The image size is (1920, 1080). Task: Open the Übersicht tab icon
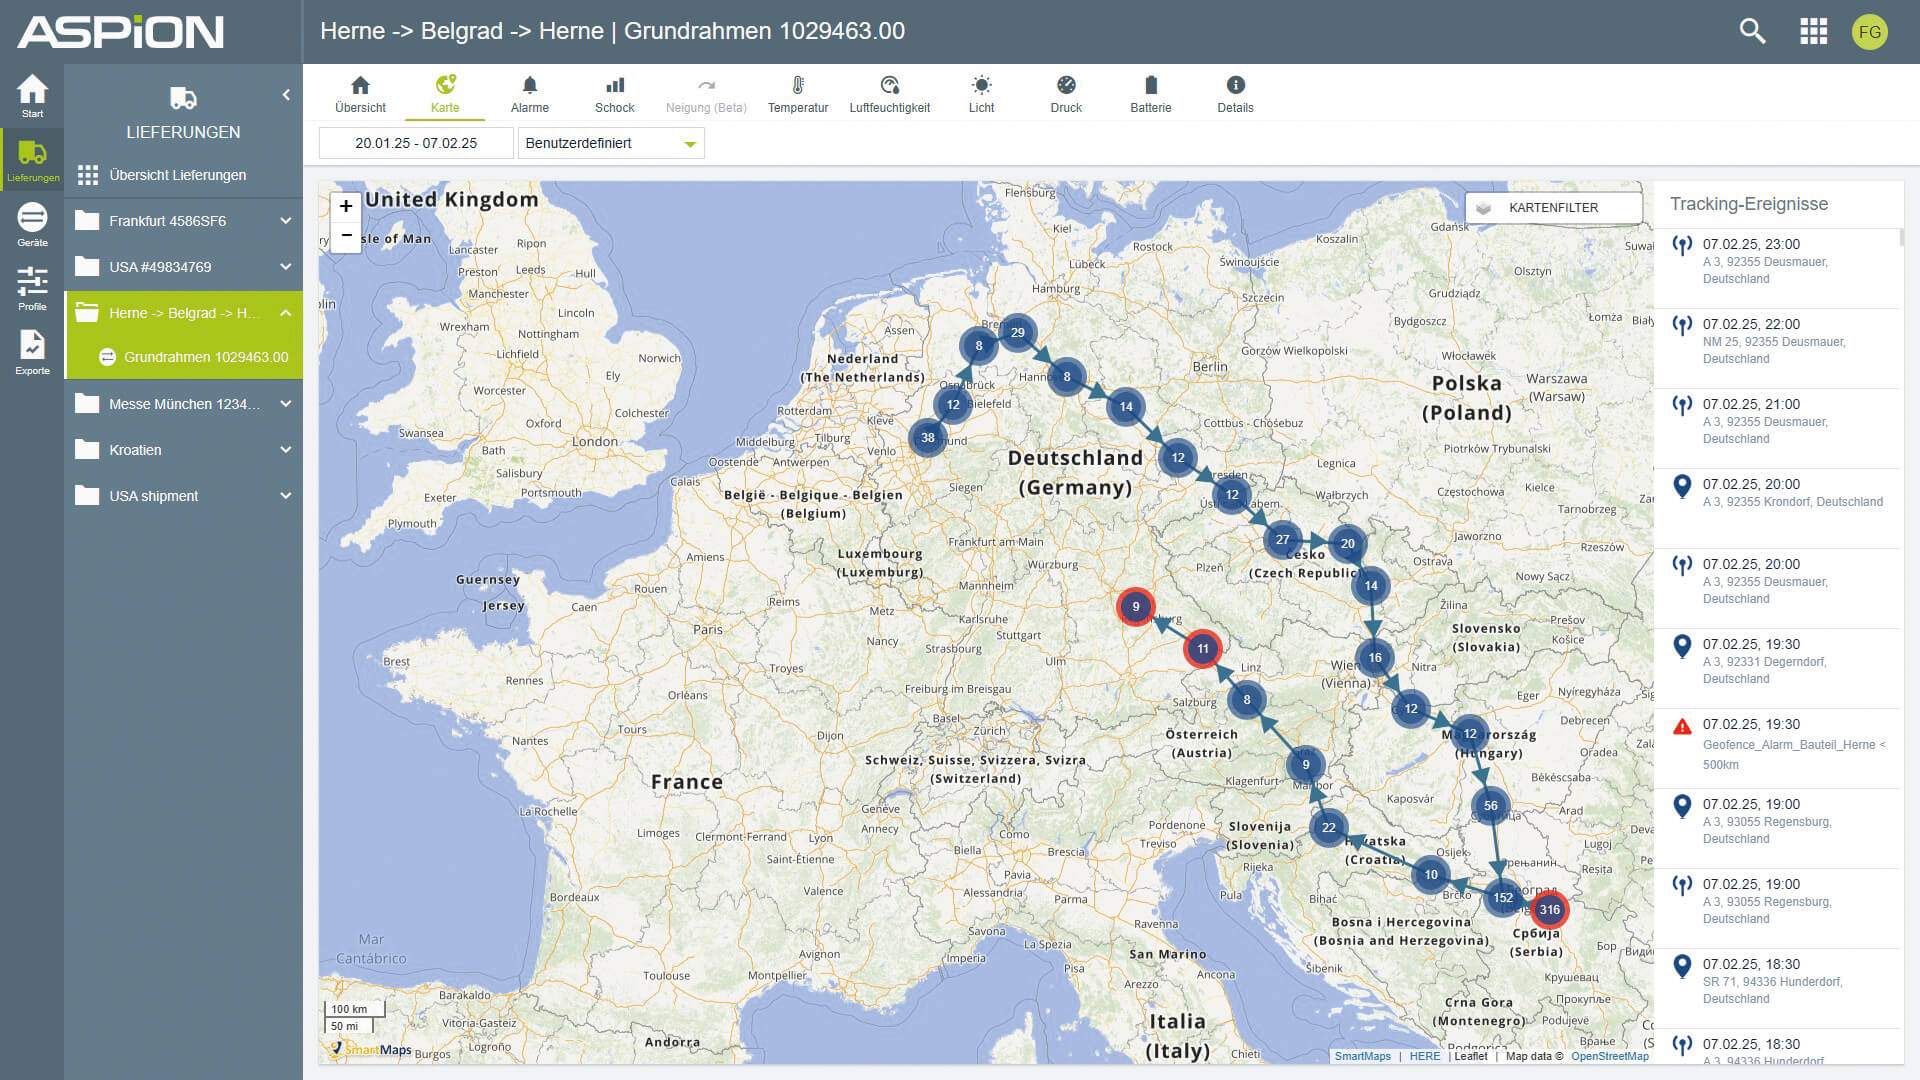tap(361, 93)
